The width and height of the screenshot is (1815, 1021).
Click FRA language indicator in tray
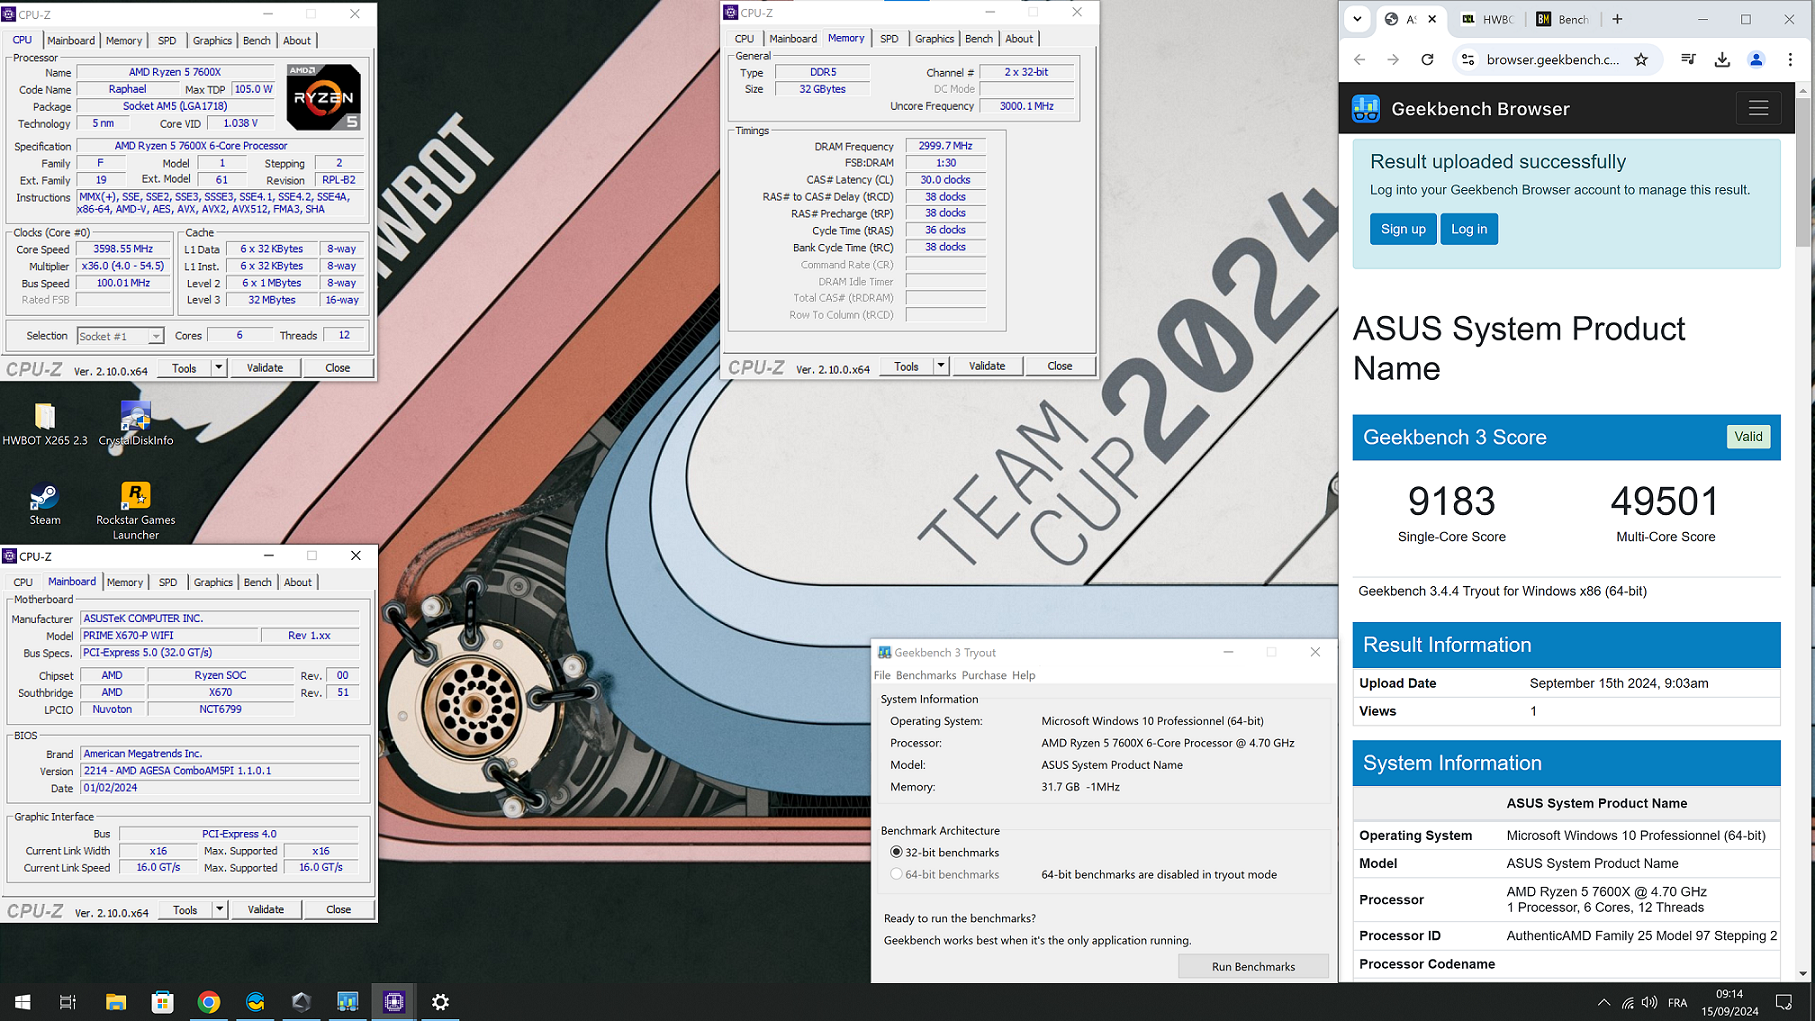coord(1678,1002)
